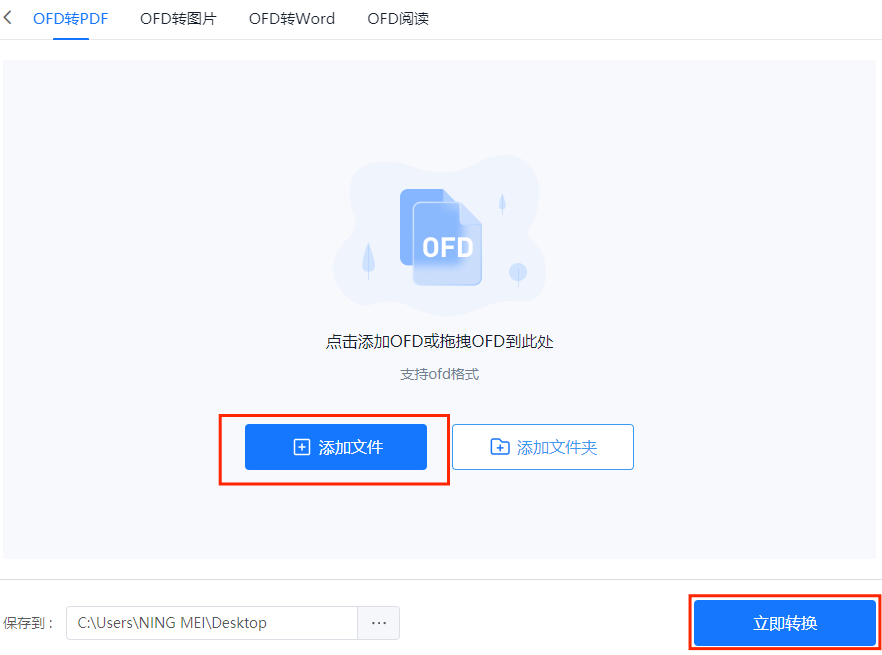Click the round tree decoration beside OFD icon

pyautogui.click(x=518, y=275)
